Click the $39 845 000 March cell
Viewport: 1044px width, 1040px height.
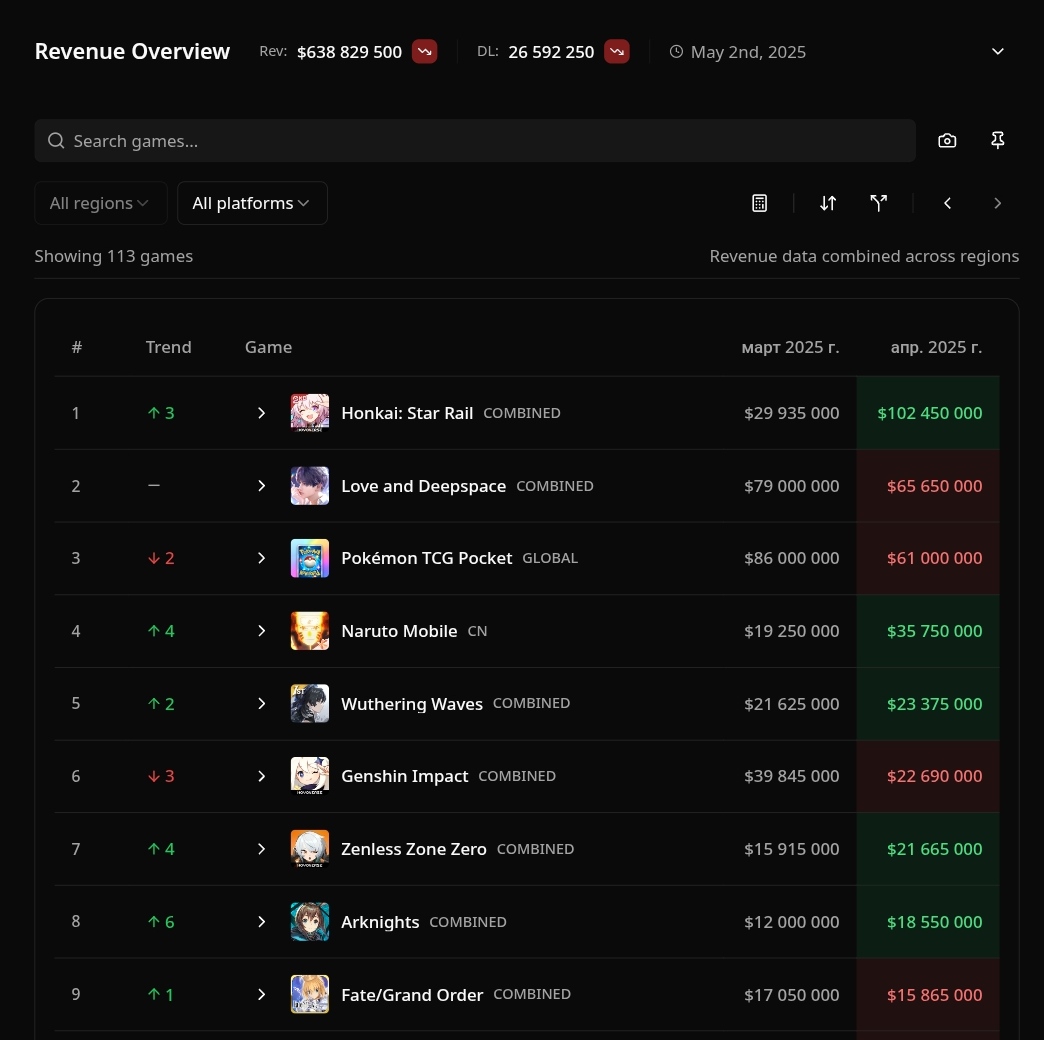point(792,776)
